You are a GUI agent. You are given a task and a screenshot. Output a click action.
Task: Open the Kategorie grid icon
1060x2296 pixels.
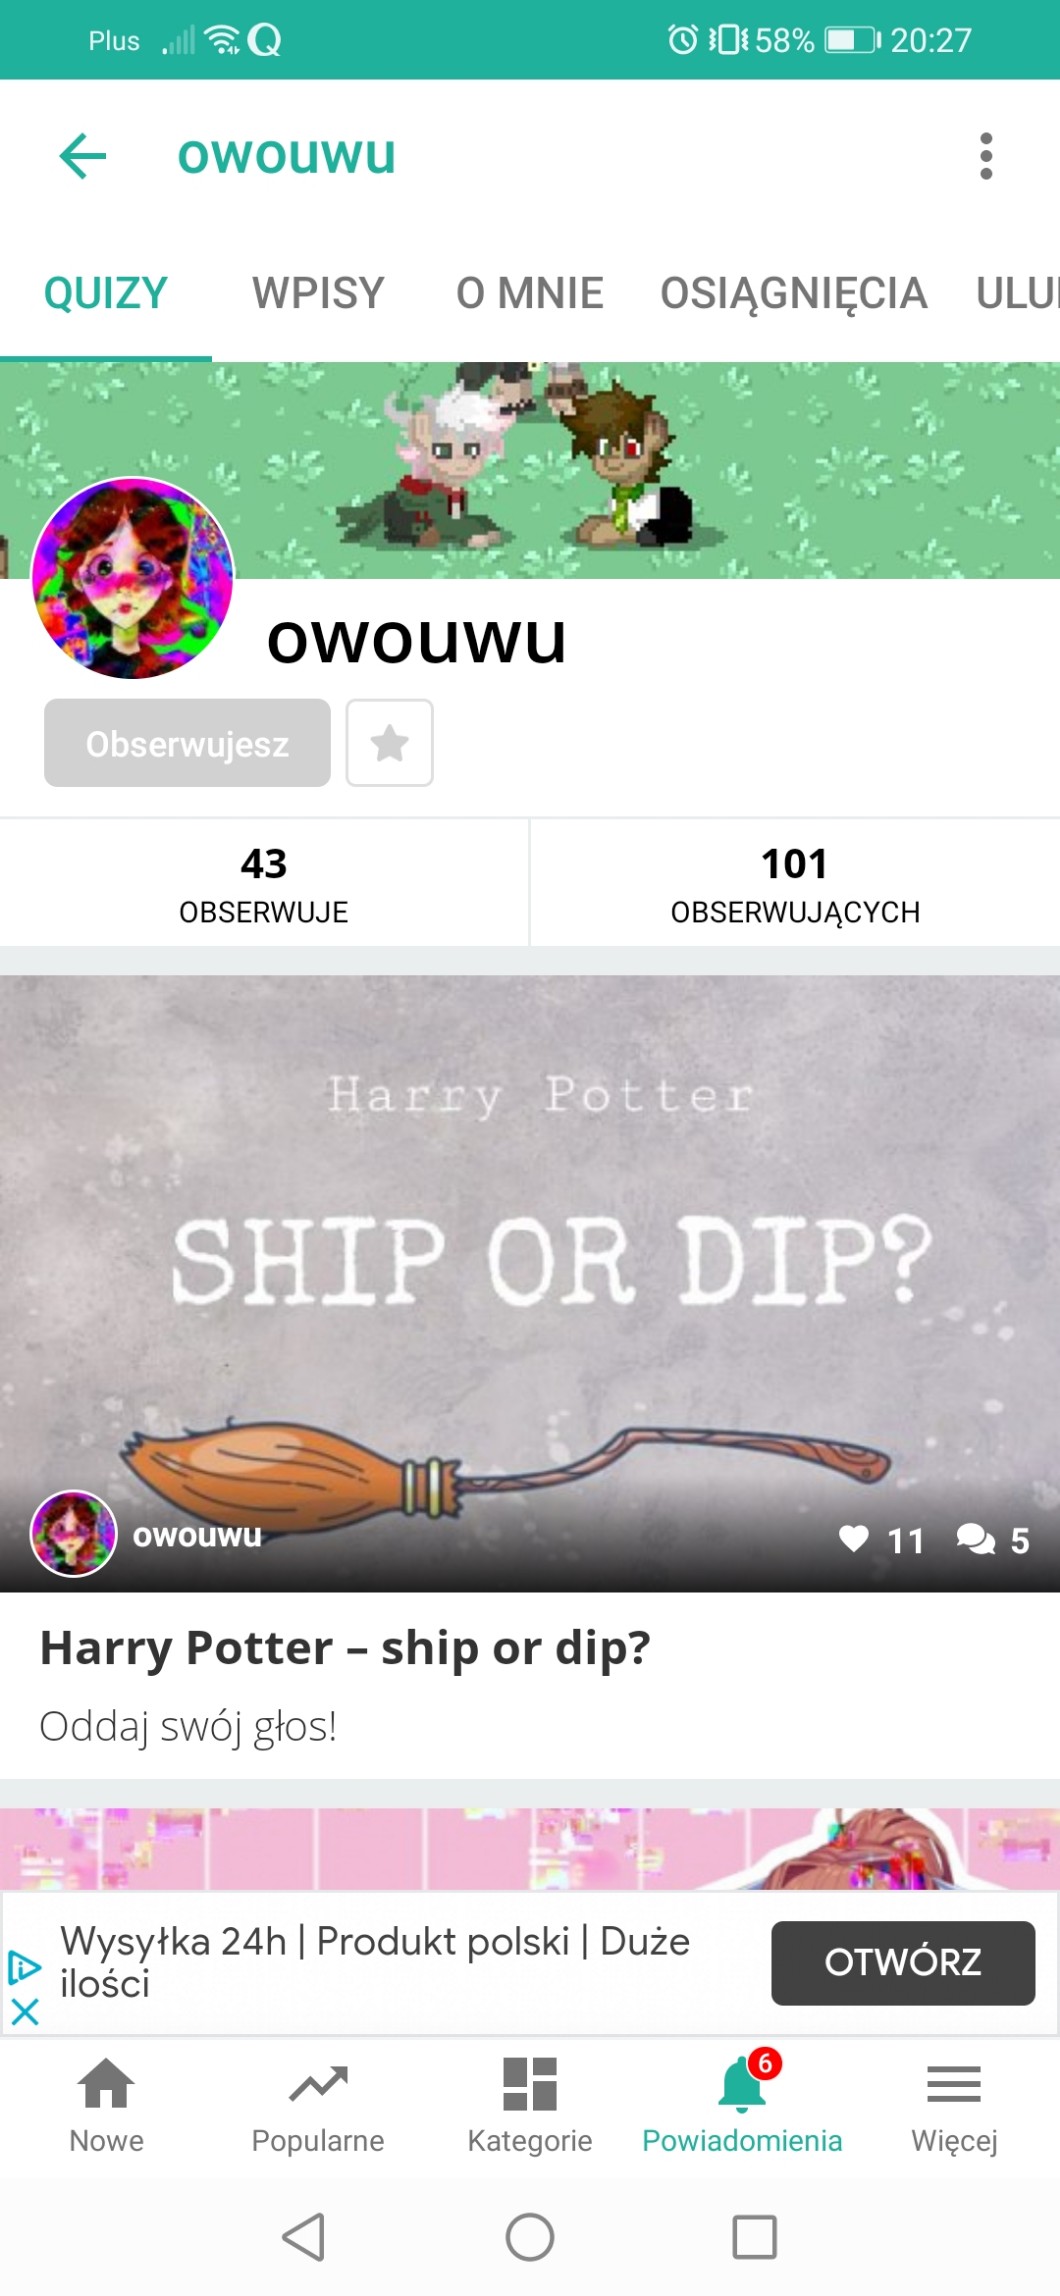[530, 2085]
